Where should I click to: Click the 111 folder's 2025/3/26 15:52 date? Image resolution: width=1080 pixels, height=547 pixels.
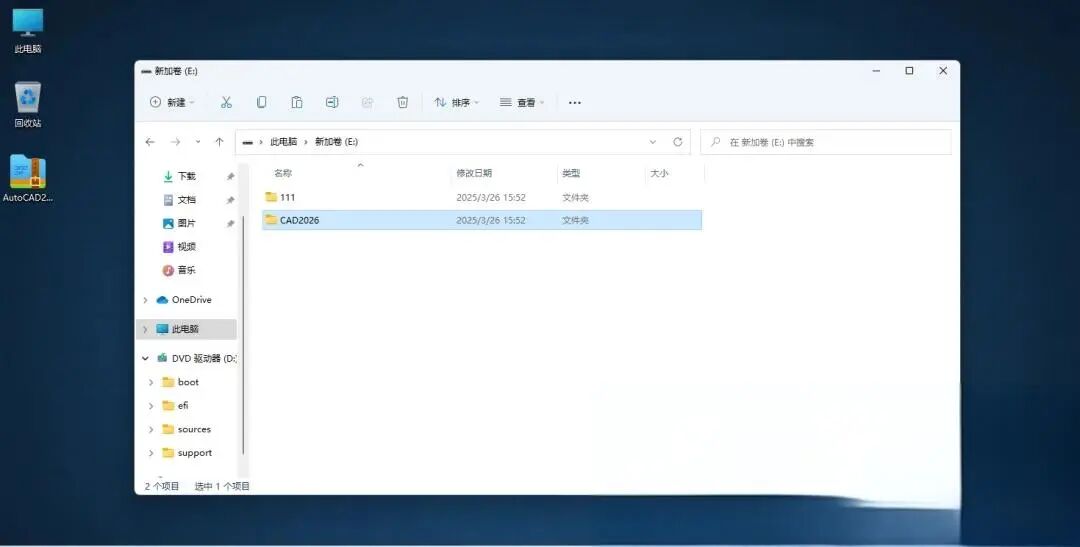[x=490, y=198]
